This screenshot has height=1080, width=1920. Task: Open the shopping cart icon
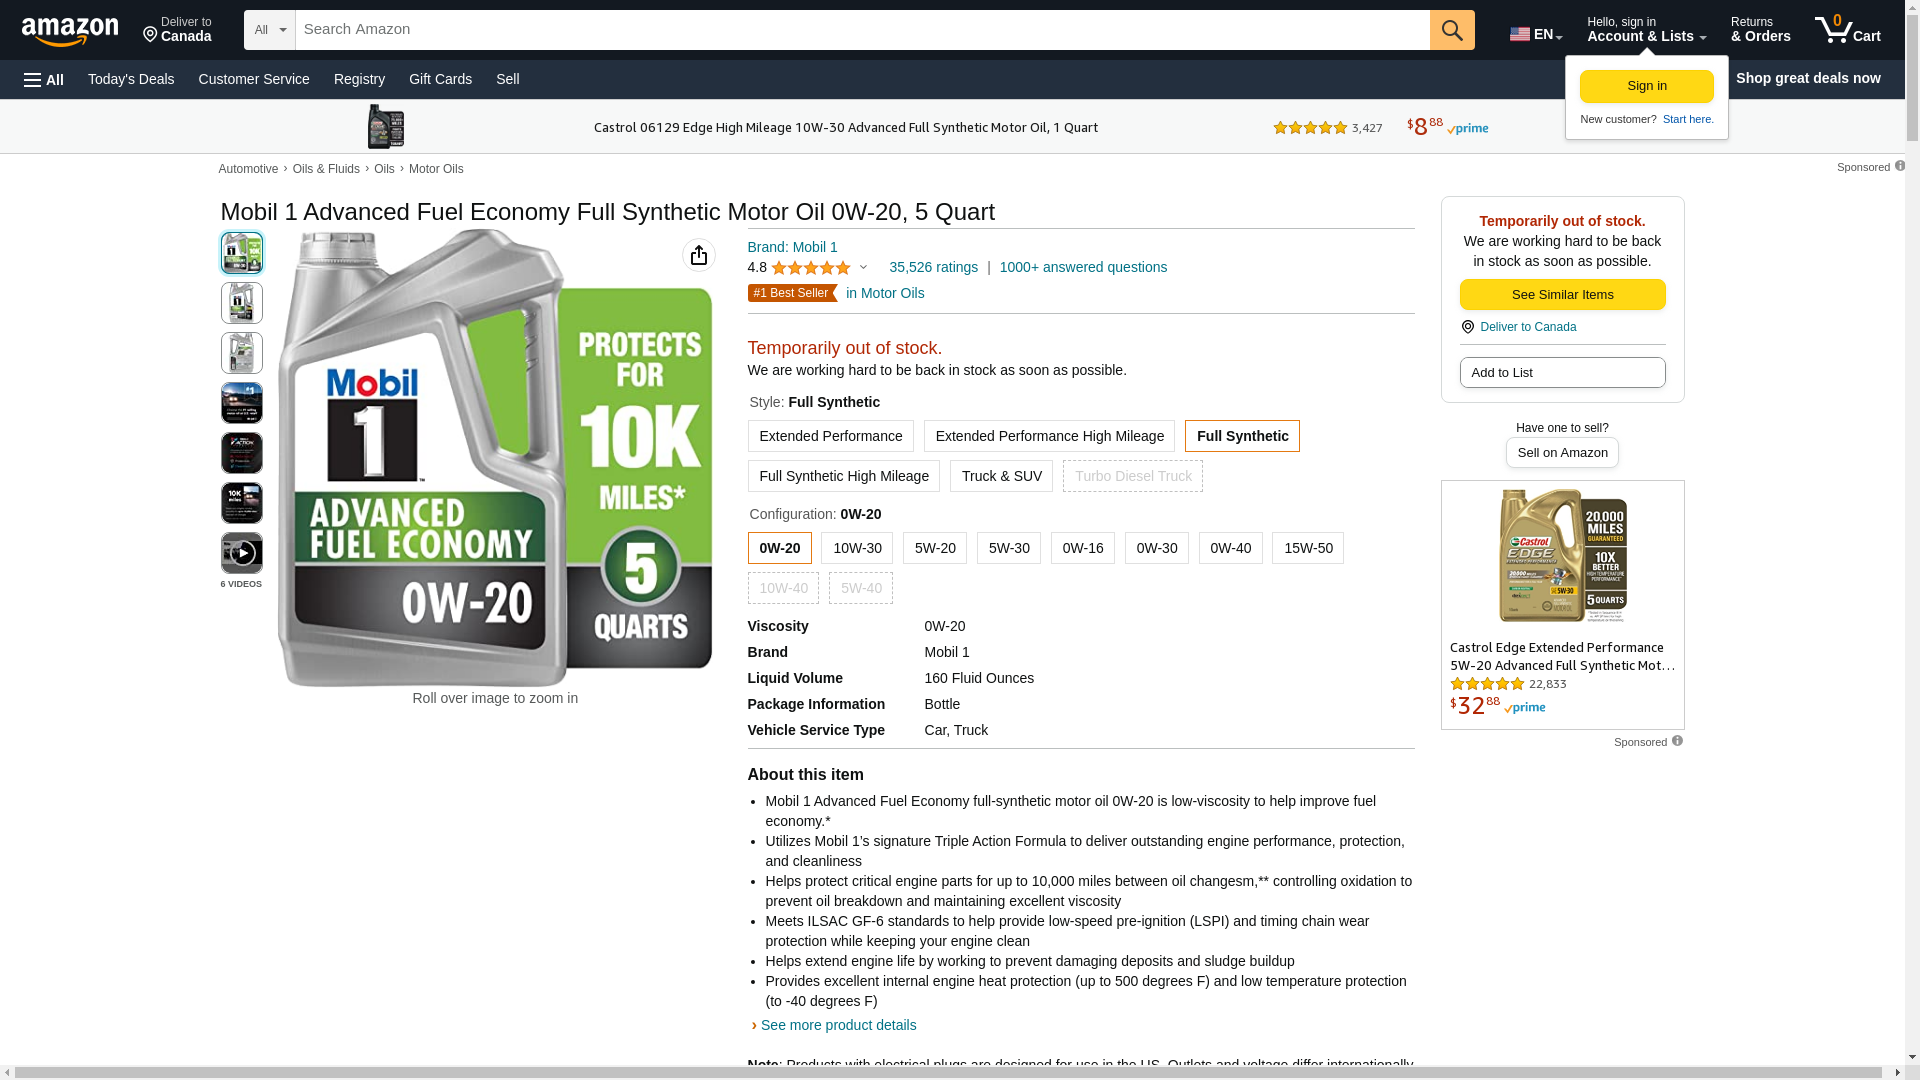1846,30
